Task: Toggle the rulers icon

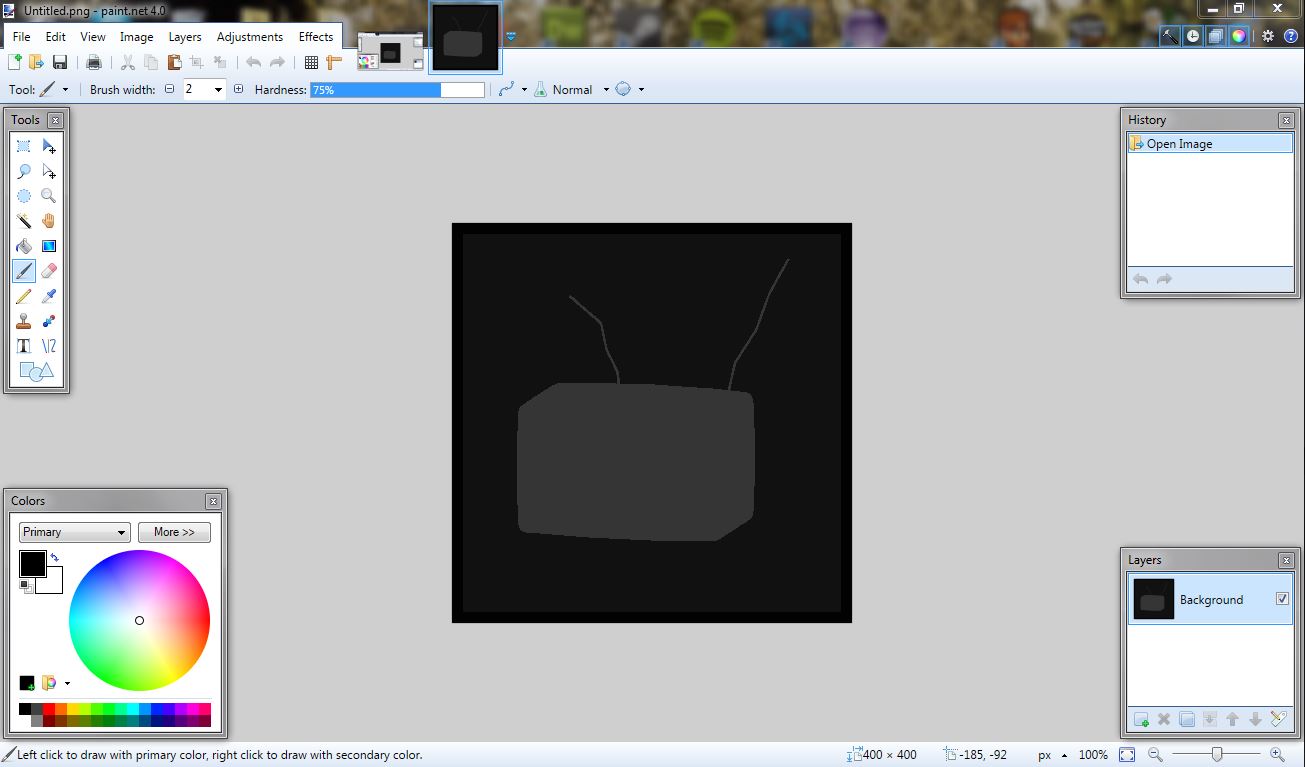Action: 334,62
